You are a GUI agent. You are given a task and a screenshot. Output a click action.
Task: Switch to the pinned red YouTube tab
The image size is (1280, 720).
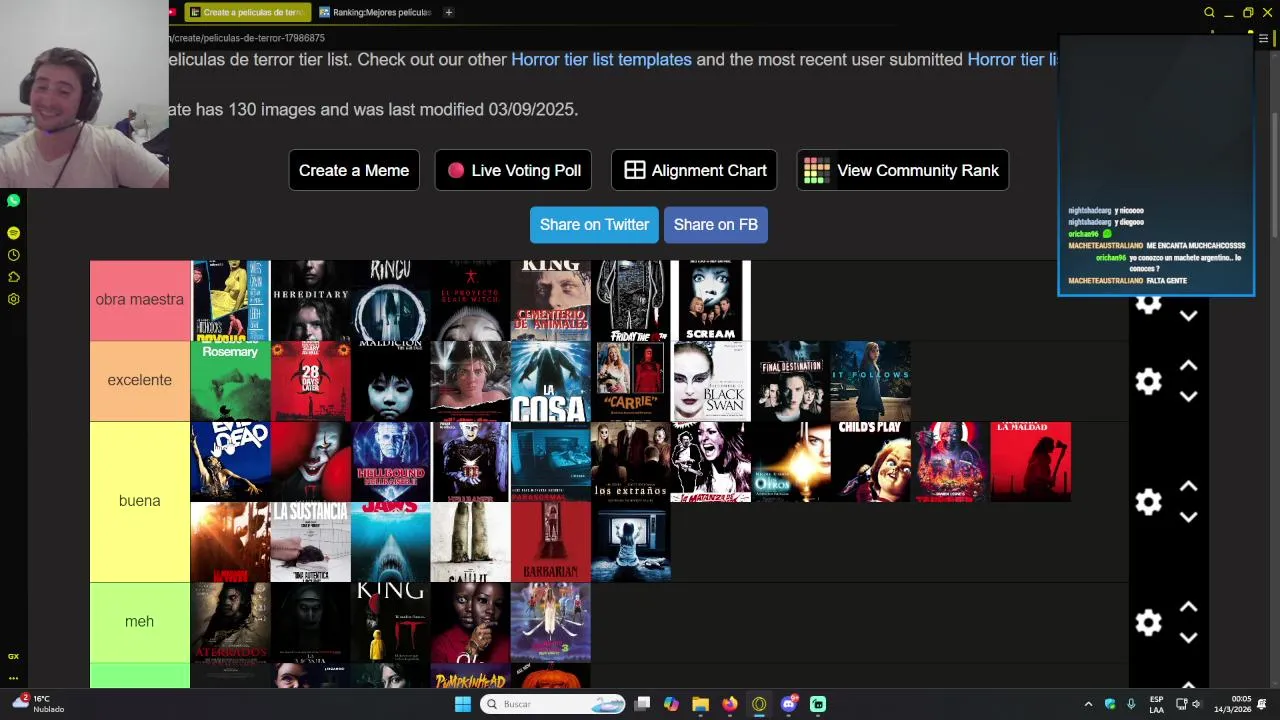(173, 12)
